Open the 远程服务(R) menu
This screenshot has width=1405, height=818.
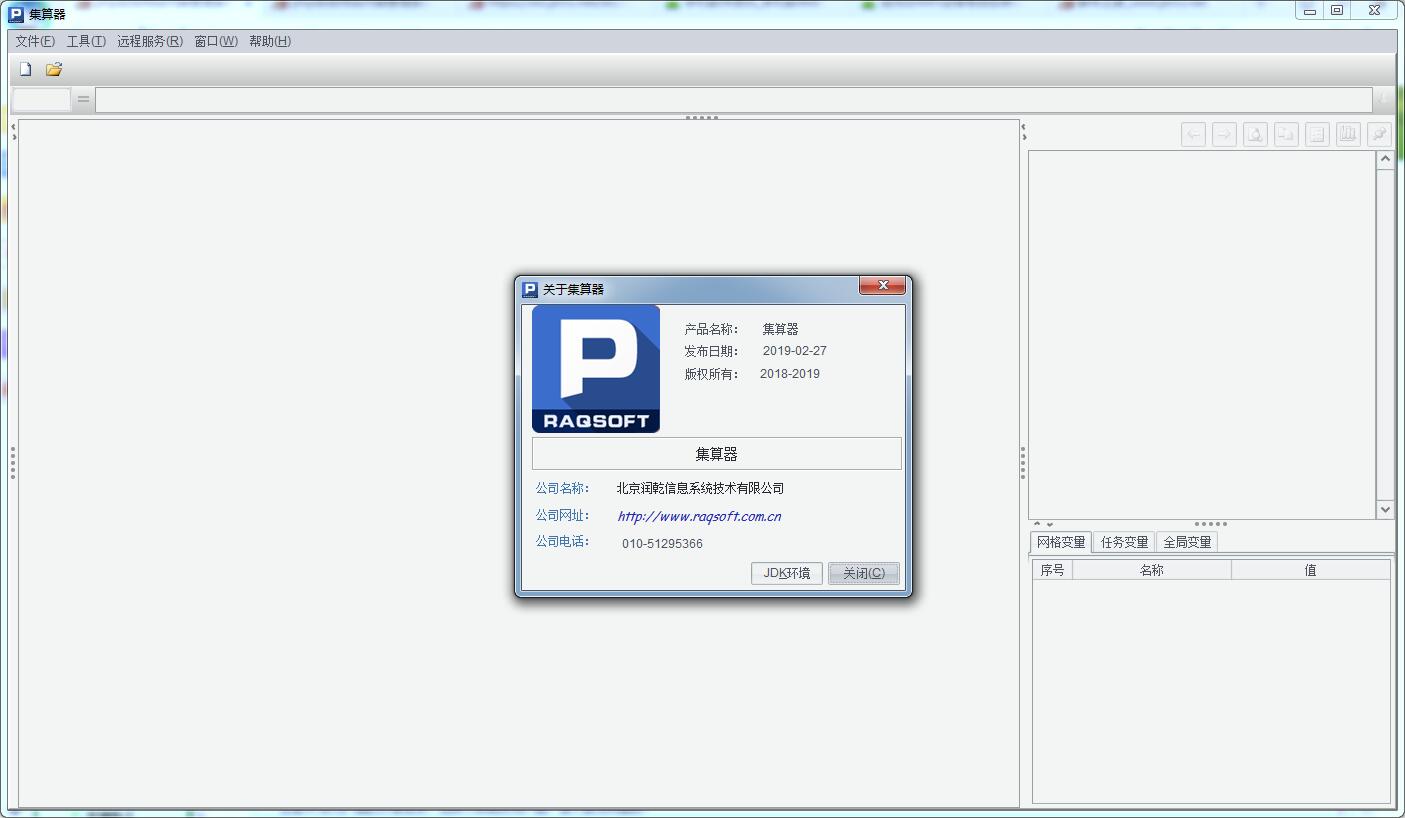click(150, 41)
